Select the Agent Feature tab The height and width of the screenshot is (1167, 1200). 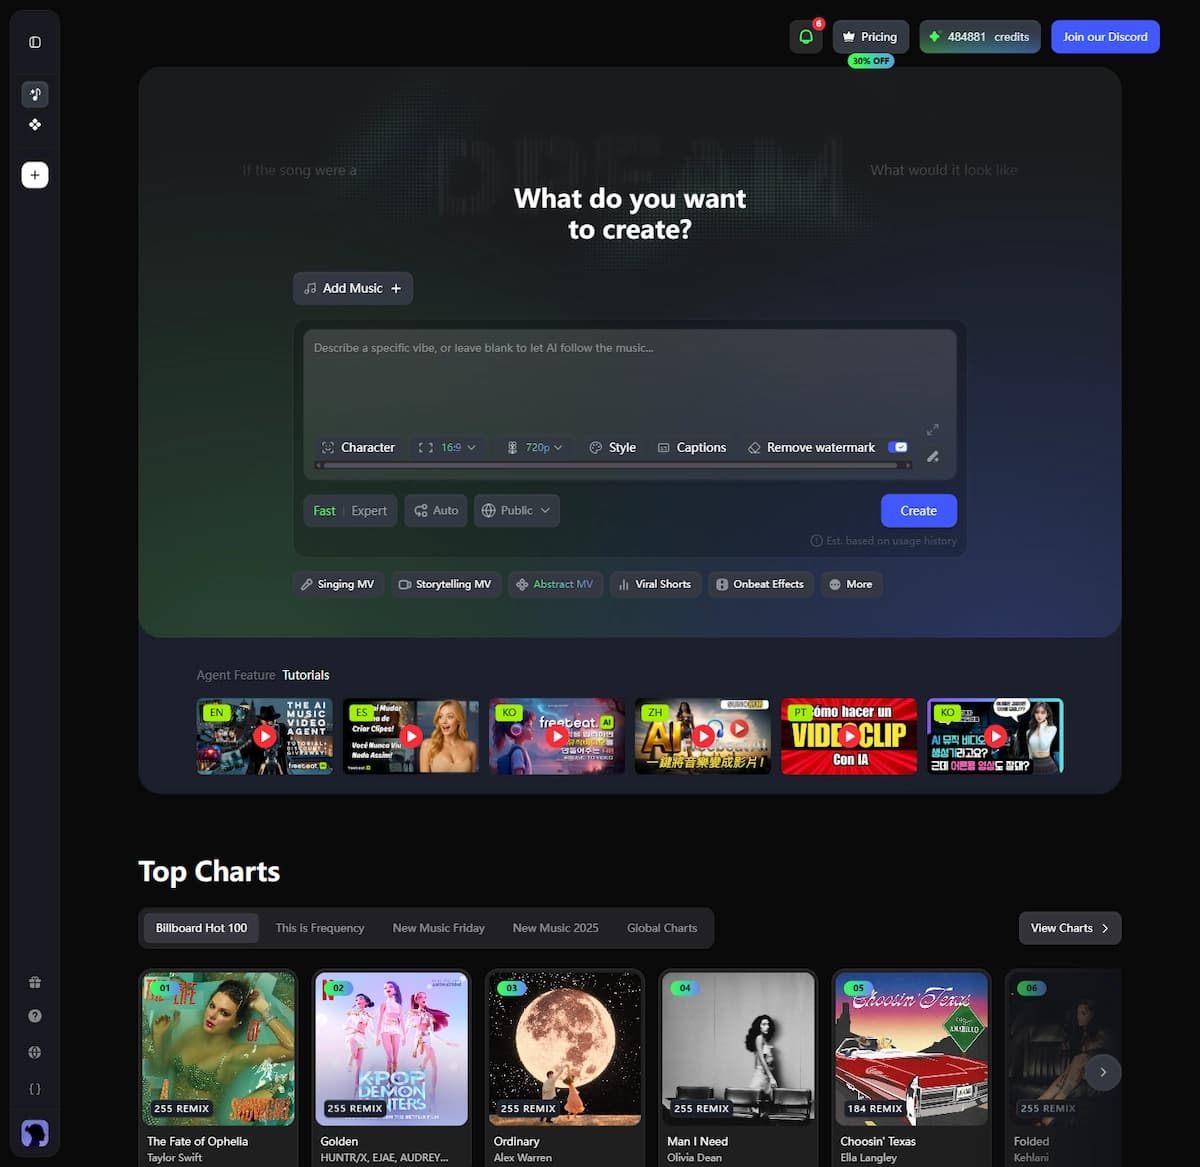pyautogui.click(x=235, y=675)
